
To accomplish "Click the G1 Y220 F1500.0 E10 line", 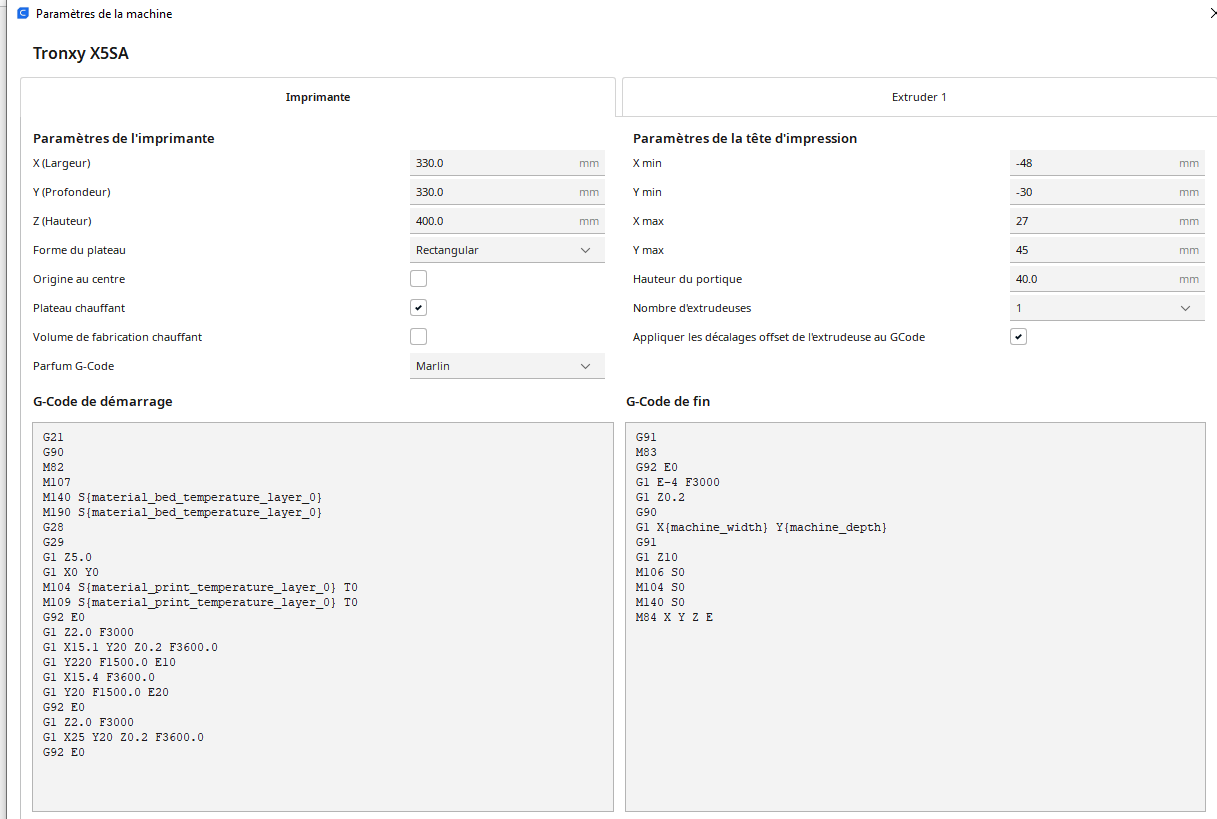I will pyautogui.click(x=110, y=662).
